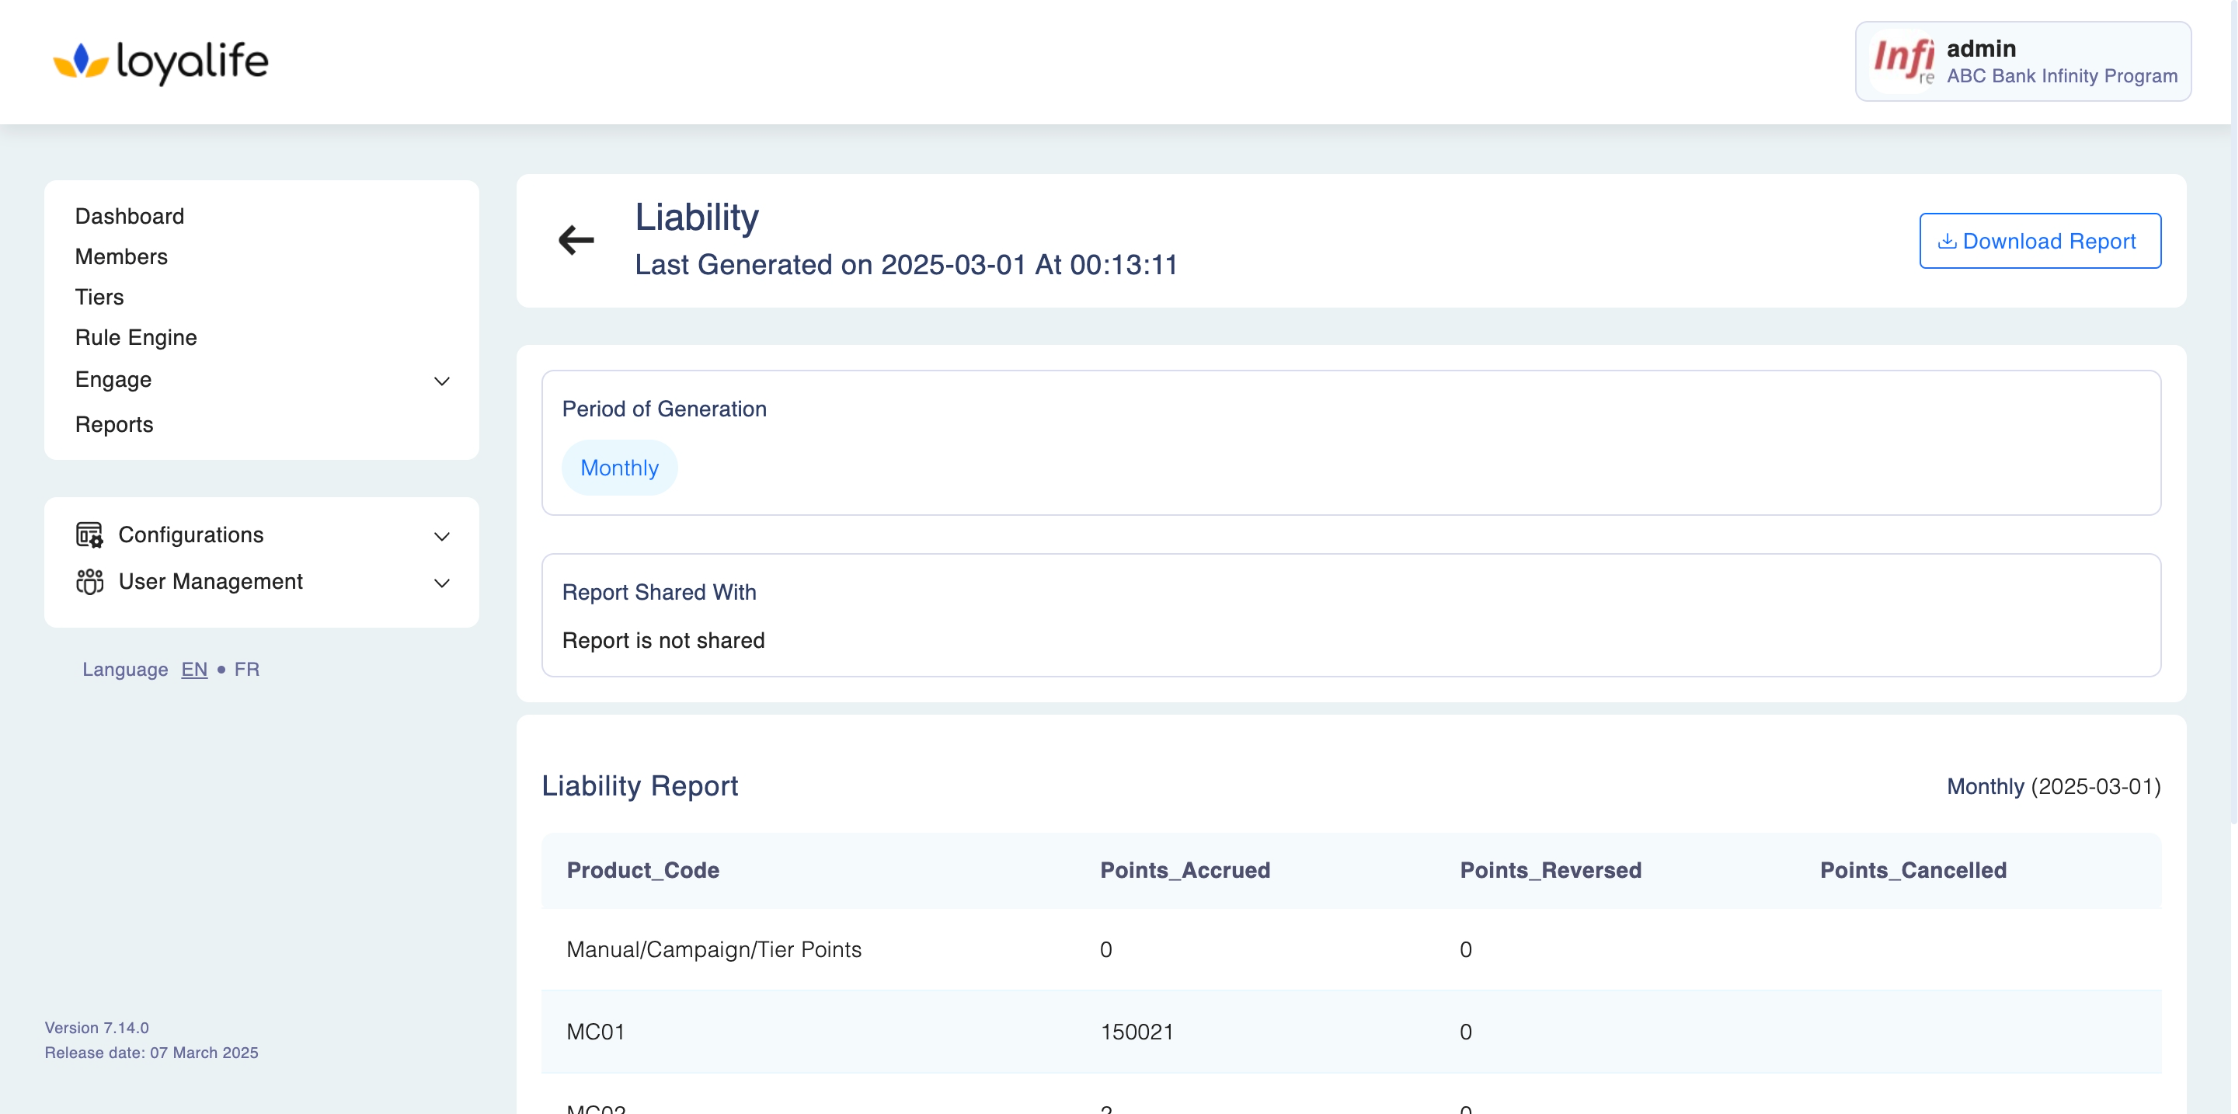
Task: Open the Dashboard menu item
Action: (129, 216)
